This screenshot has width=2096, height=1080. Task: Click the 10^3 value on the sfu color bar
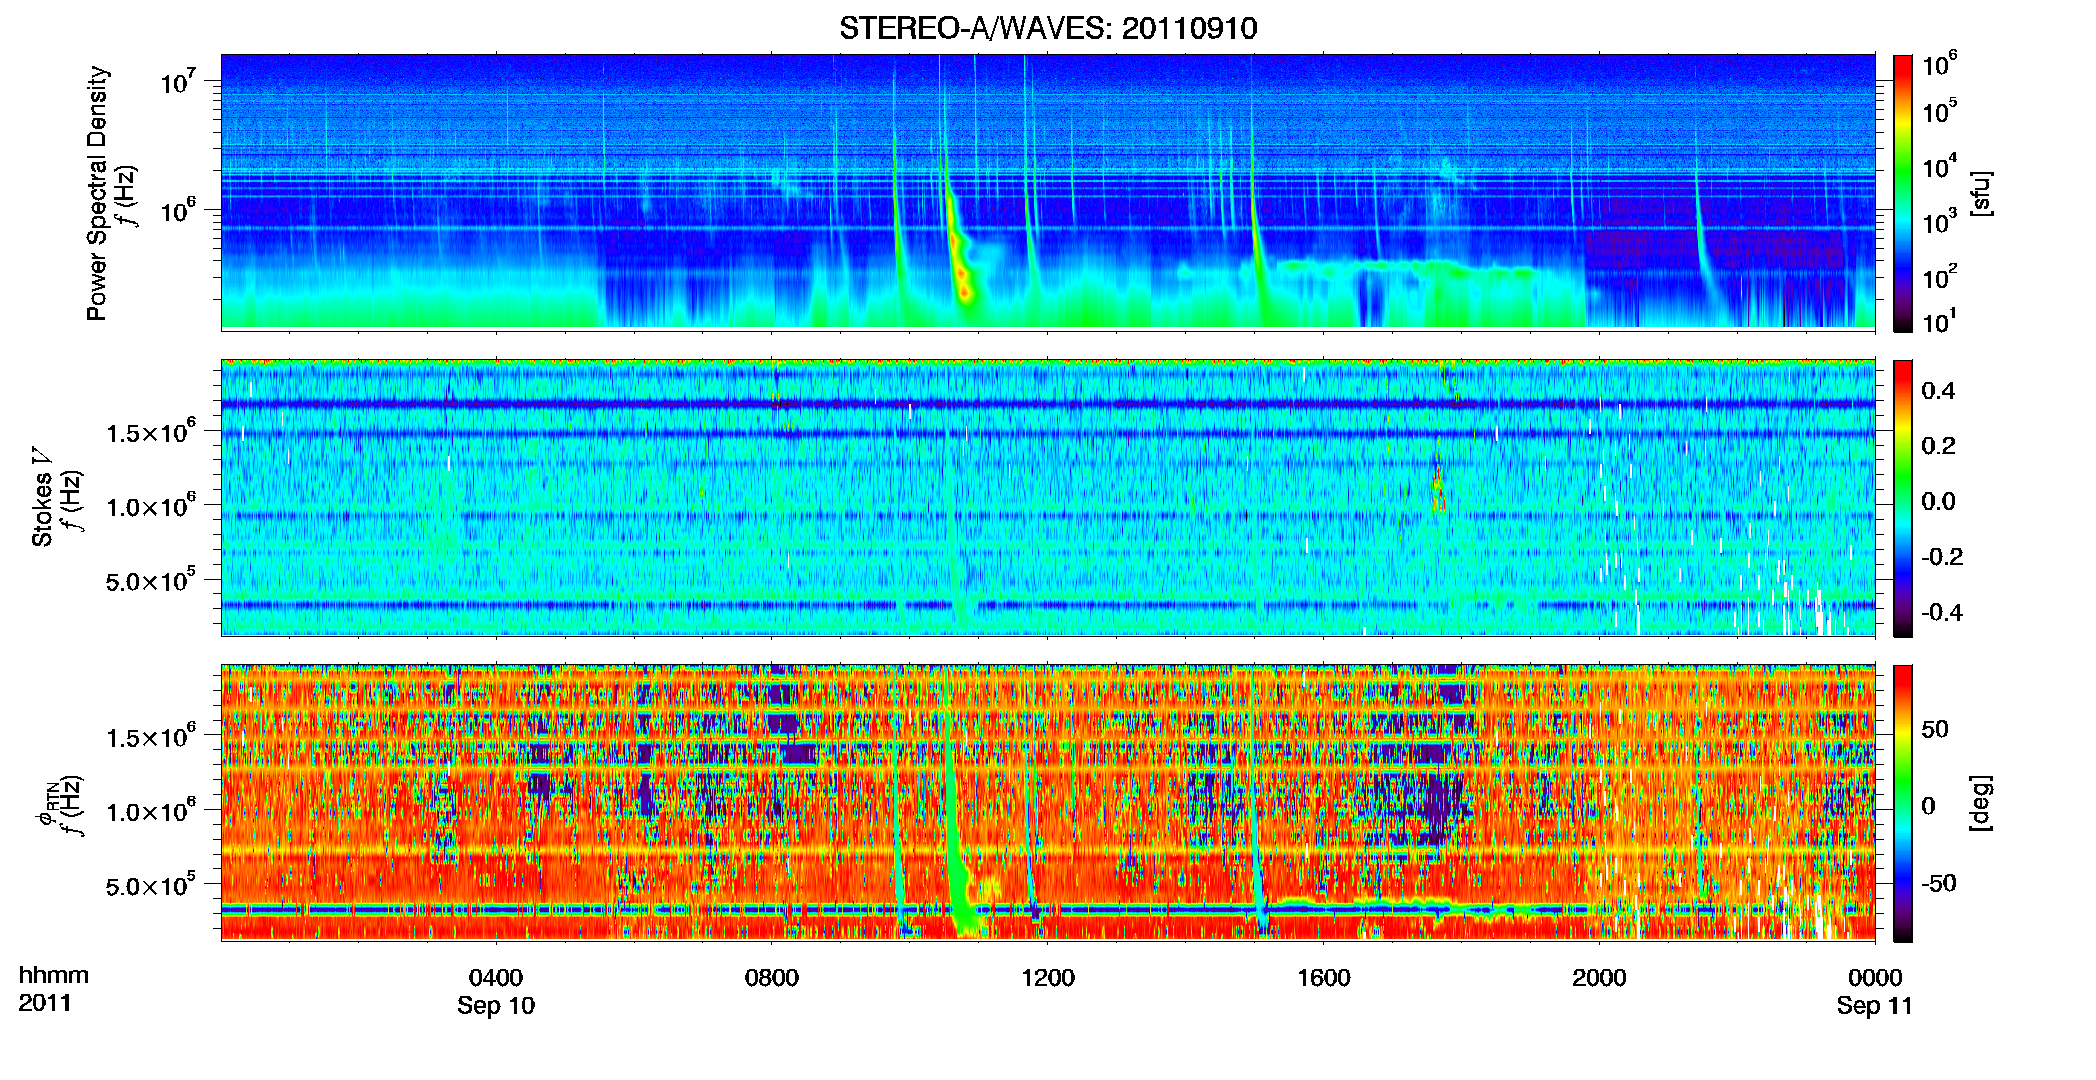(x=1940, y=221)
